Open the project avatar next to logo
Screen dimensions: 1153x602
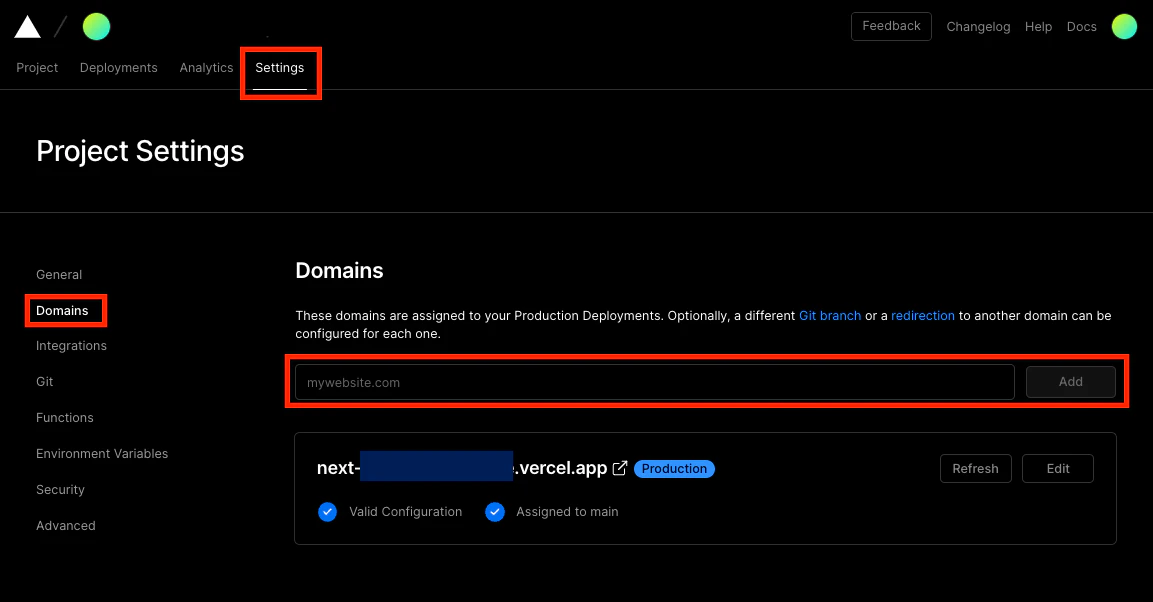coord(96,26)
